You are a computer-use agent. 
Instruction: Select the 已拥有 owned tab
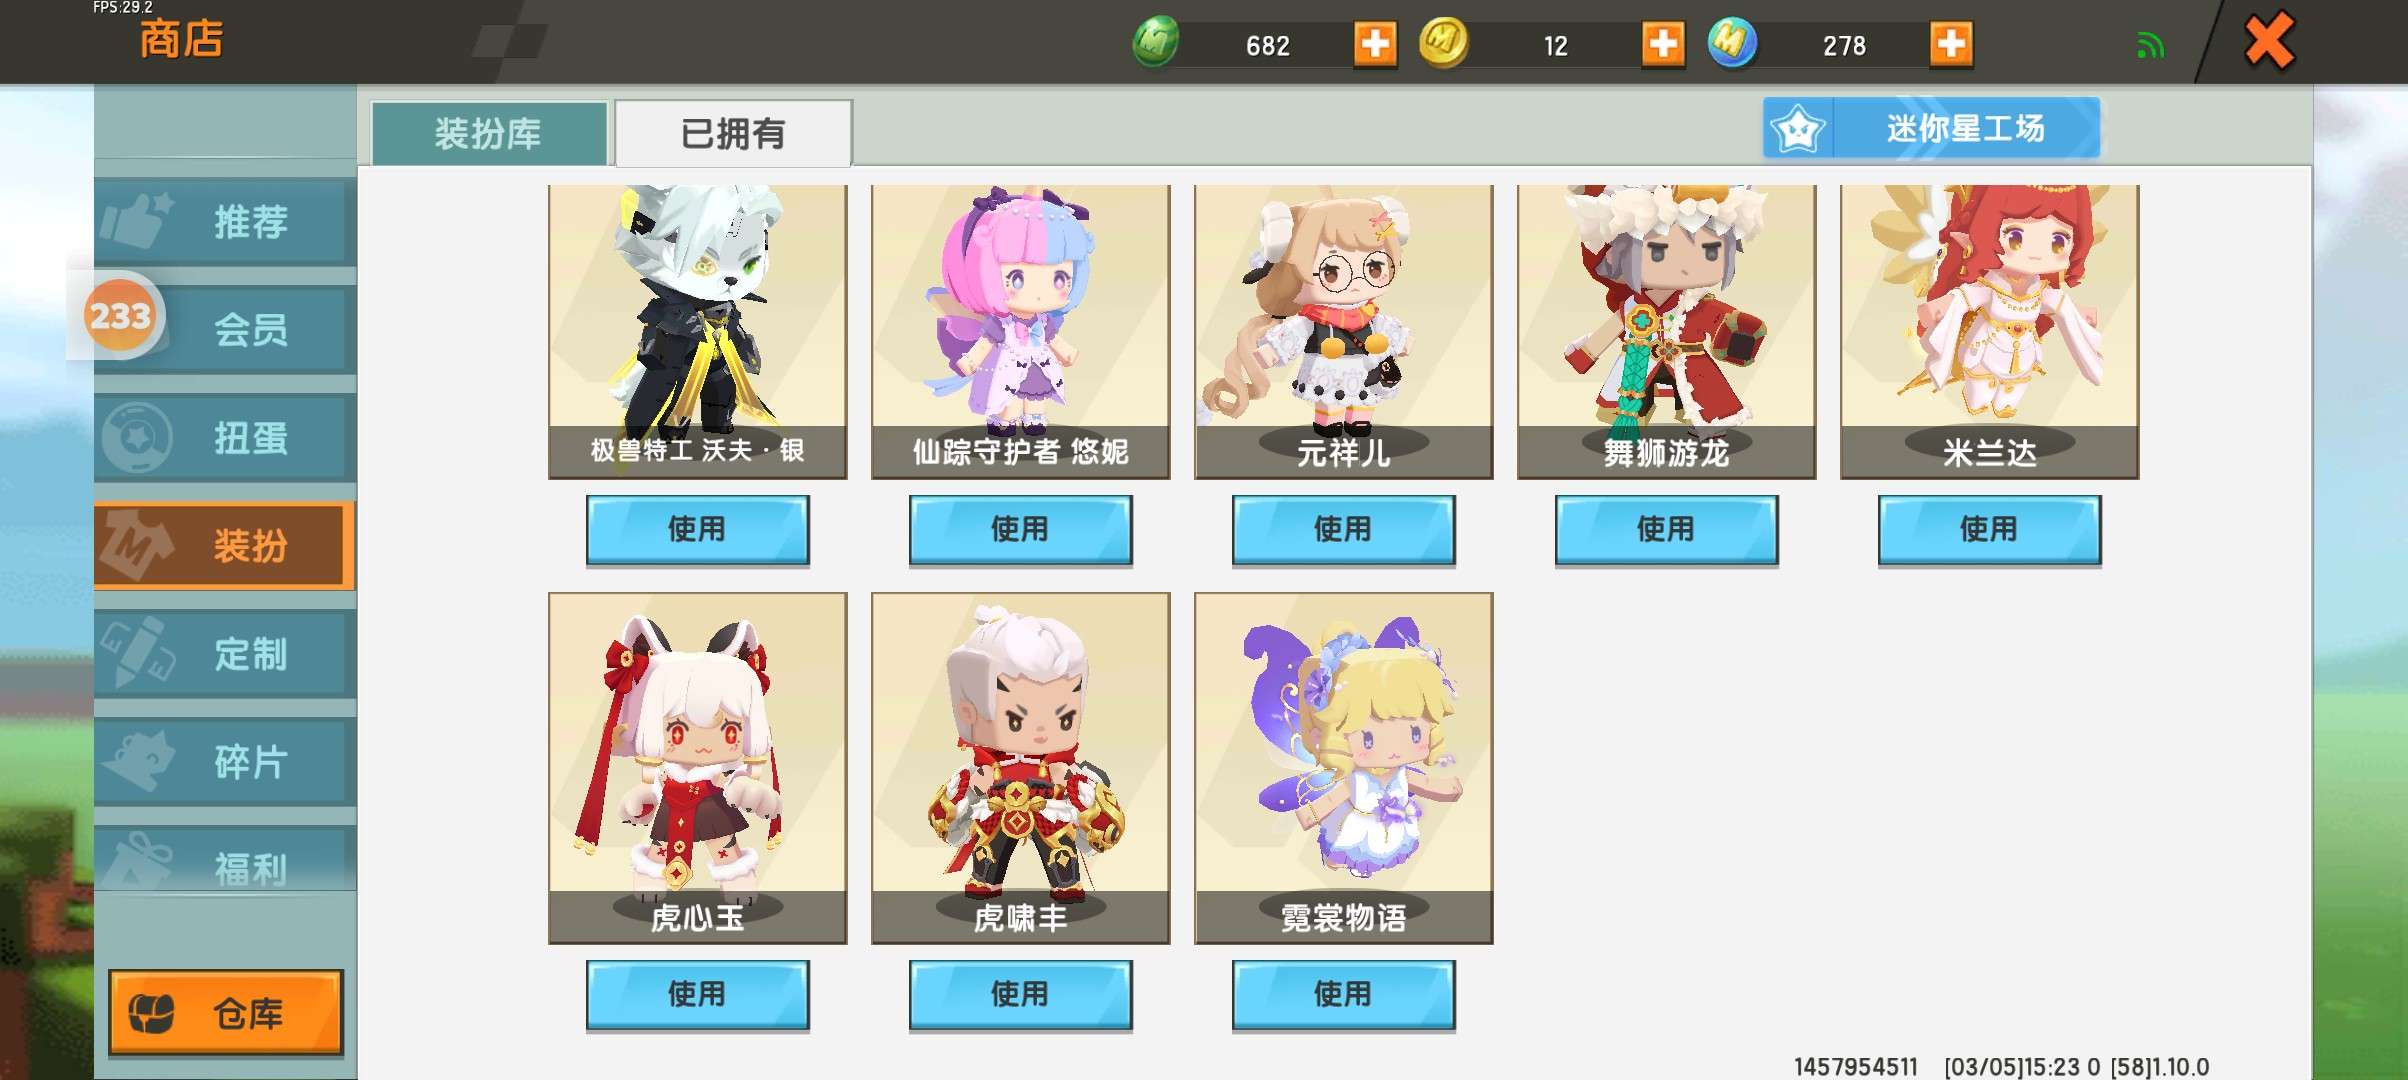click(733, 133)
